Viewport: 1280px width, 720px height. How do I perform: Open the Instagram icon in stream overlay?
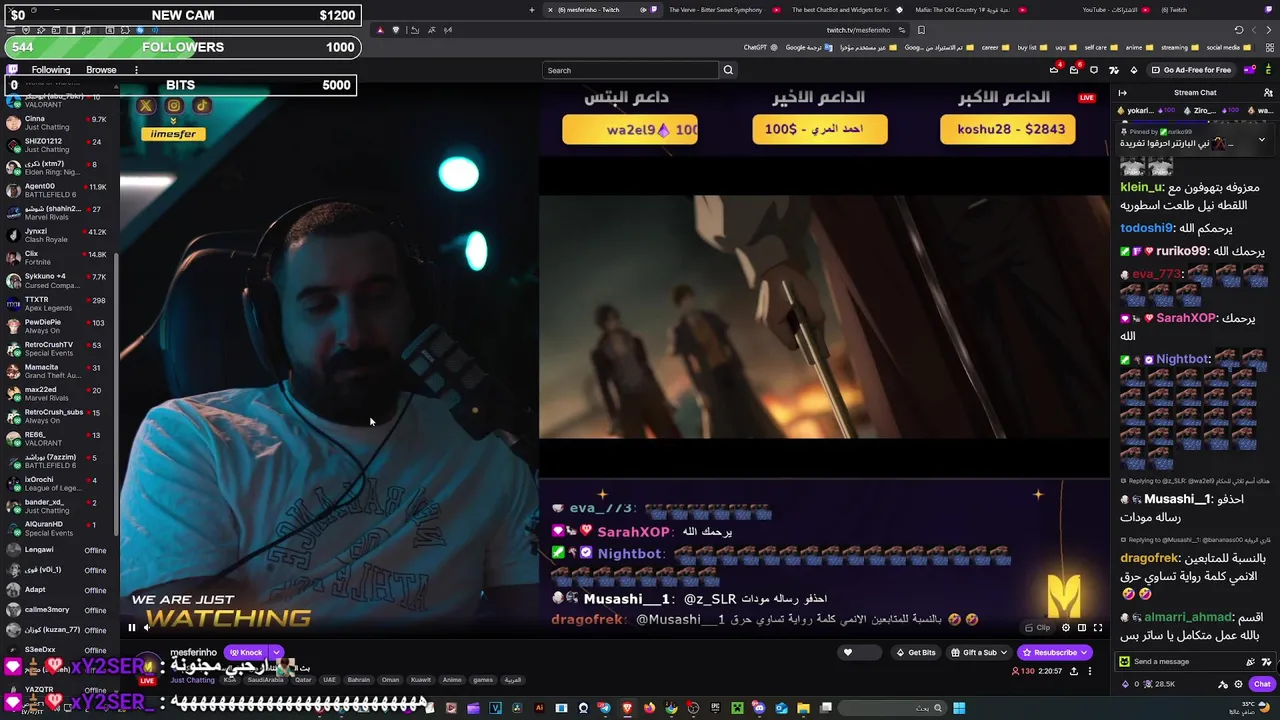pos(174,106)
